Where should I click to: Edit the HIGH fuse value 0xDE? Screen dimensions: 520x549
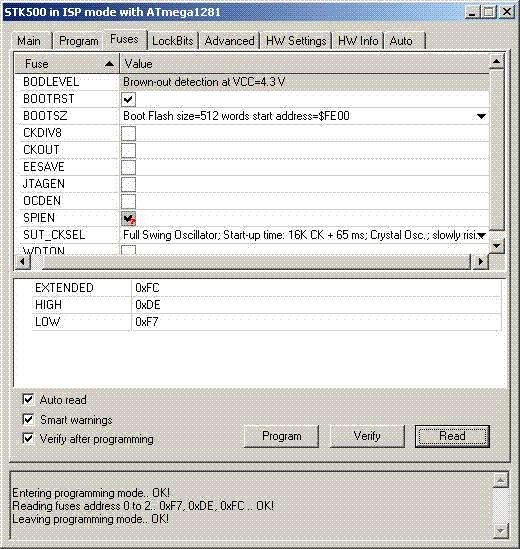[x=316, y=305]
